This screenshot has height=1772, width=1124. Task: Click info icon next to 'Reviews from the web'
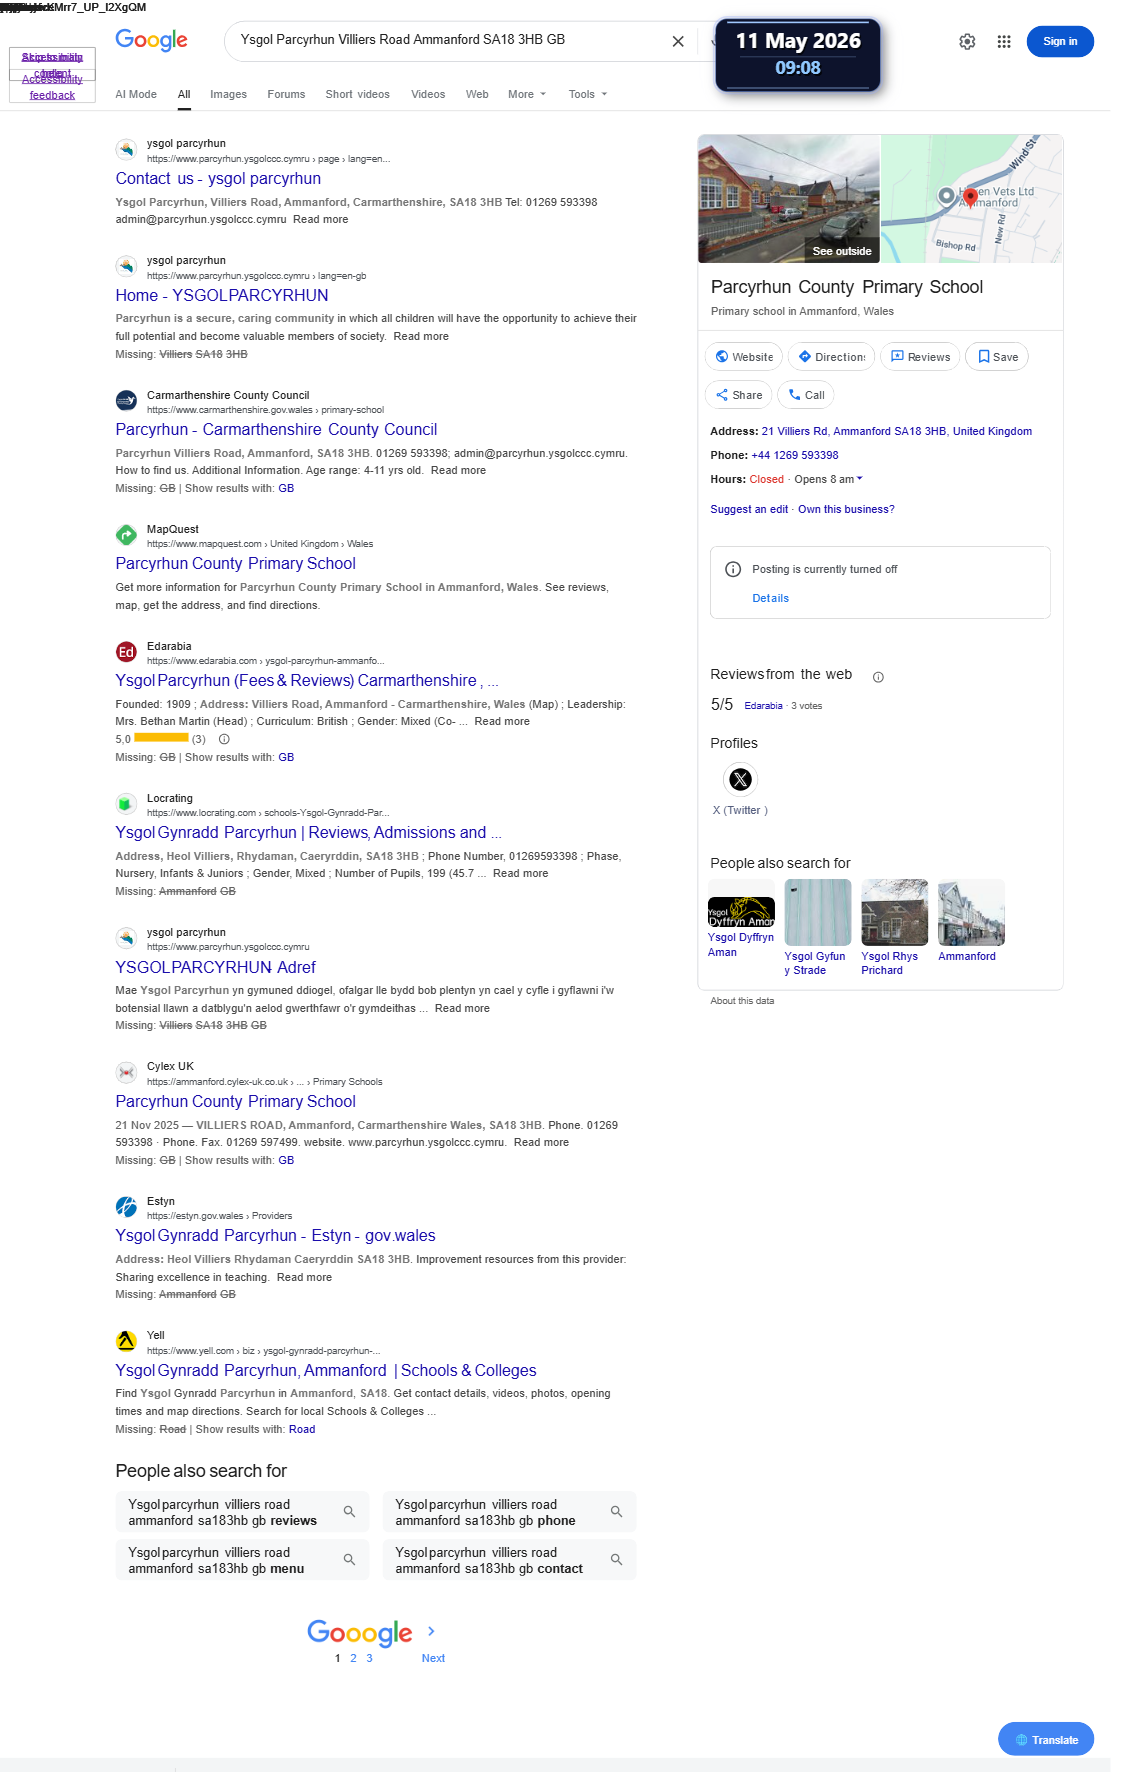(878, 677)
